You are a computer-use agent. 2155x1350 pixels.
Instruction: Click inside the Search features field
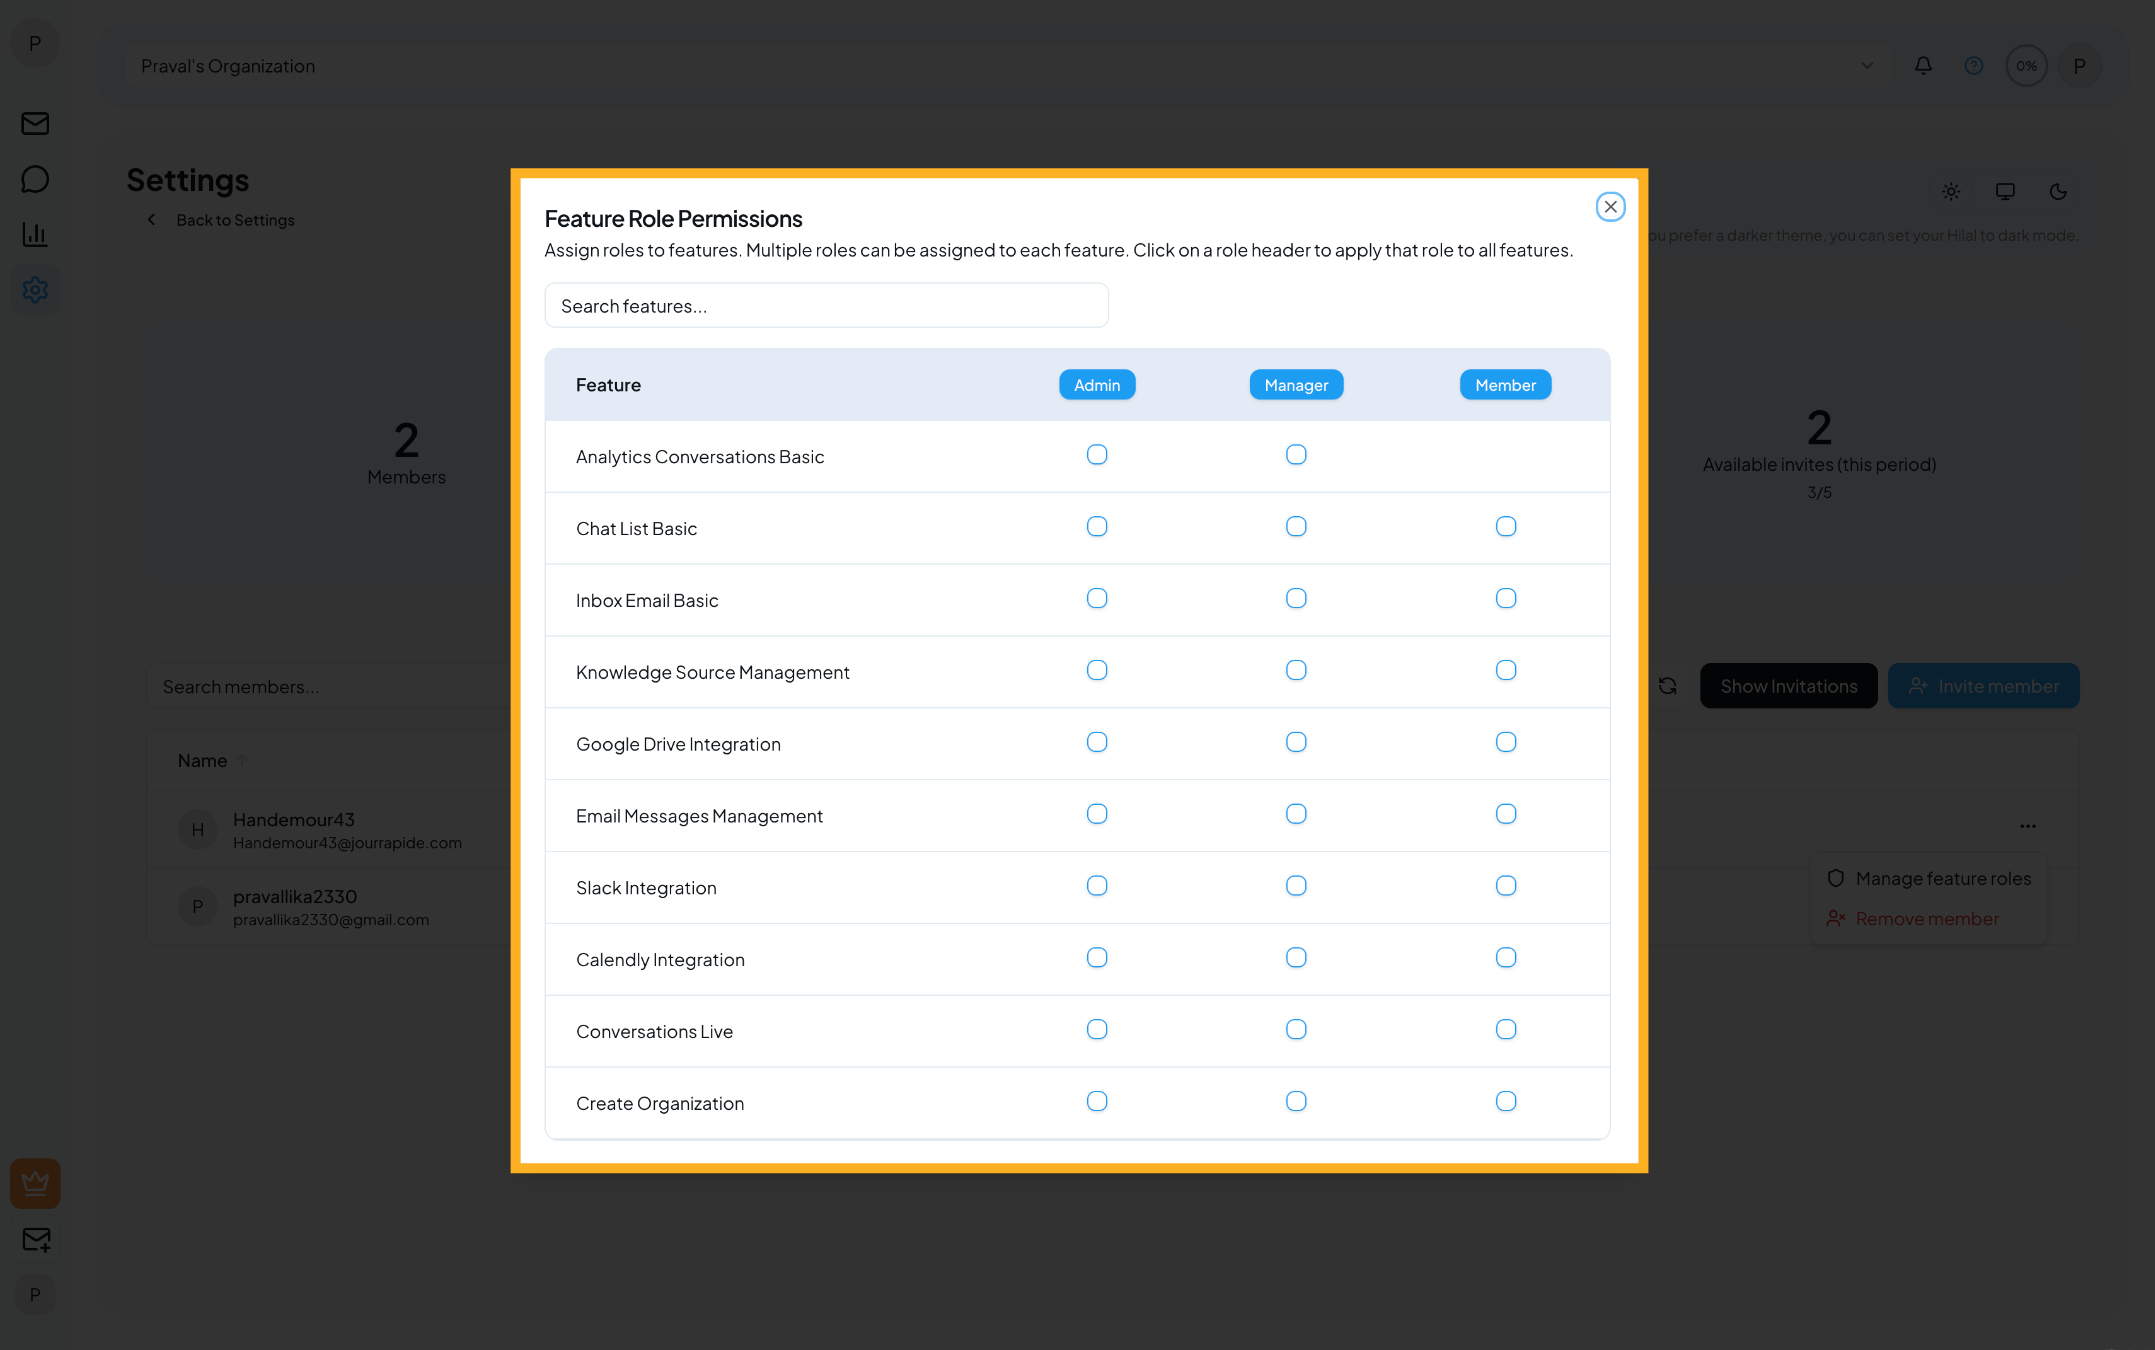point(826,305)
